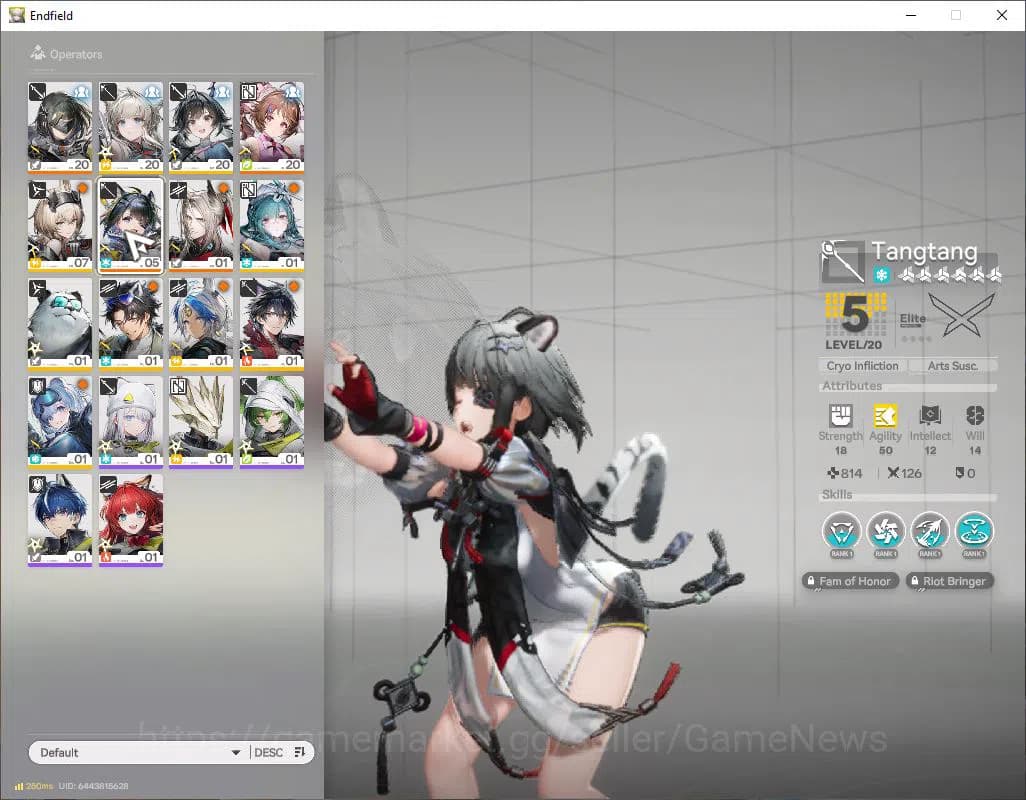Select the highlighted Tangtang level 05 card
Screen dimensions: 1026x800
coord(131,225)
